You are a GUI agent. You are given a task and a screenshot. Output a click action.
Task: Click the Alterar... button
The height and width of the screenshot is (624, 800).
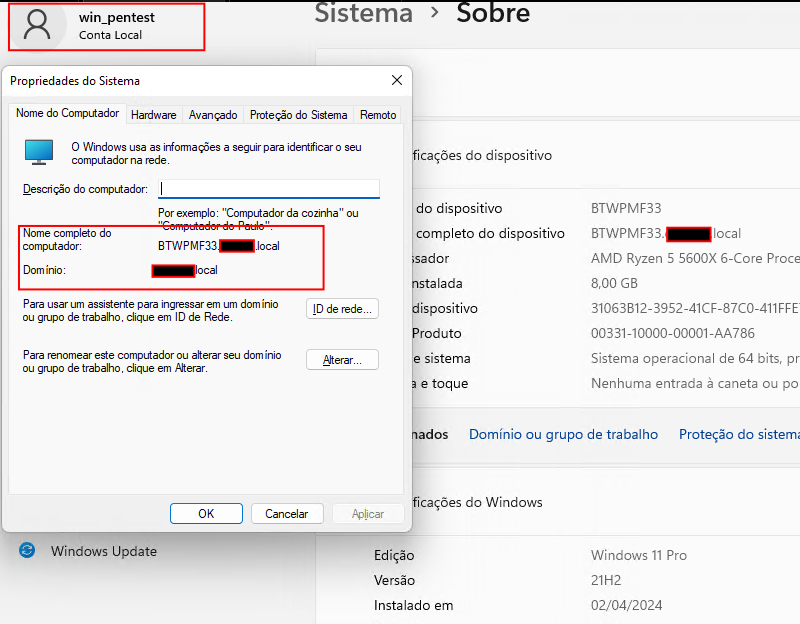tap(342, 360)
